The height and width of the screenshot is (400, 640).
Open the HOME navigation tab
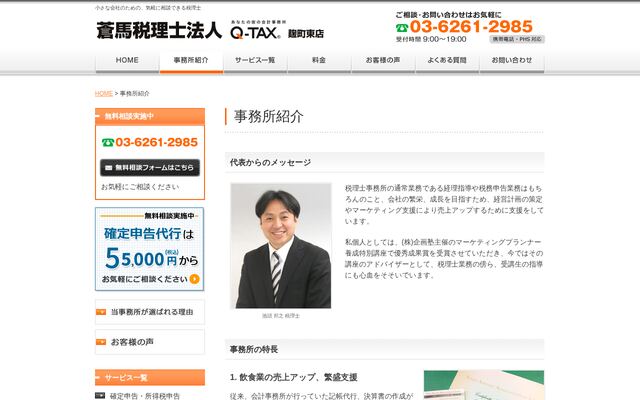(x=127, y=61)
